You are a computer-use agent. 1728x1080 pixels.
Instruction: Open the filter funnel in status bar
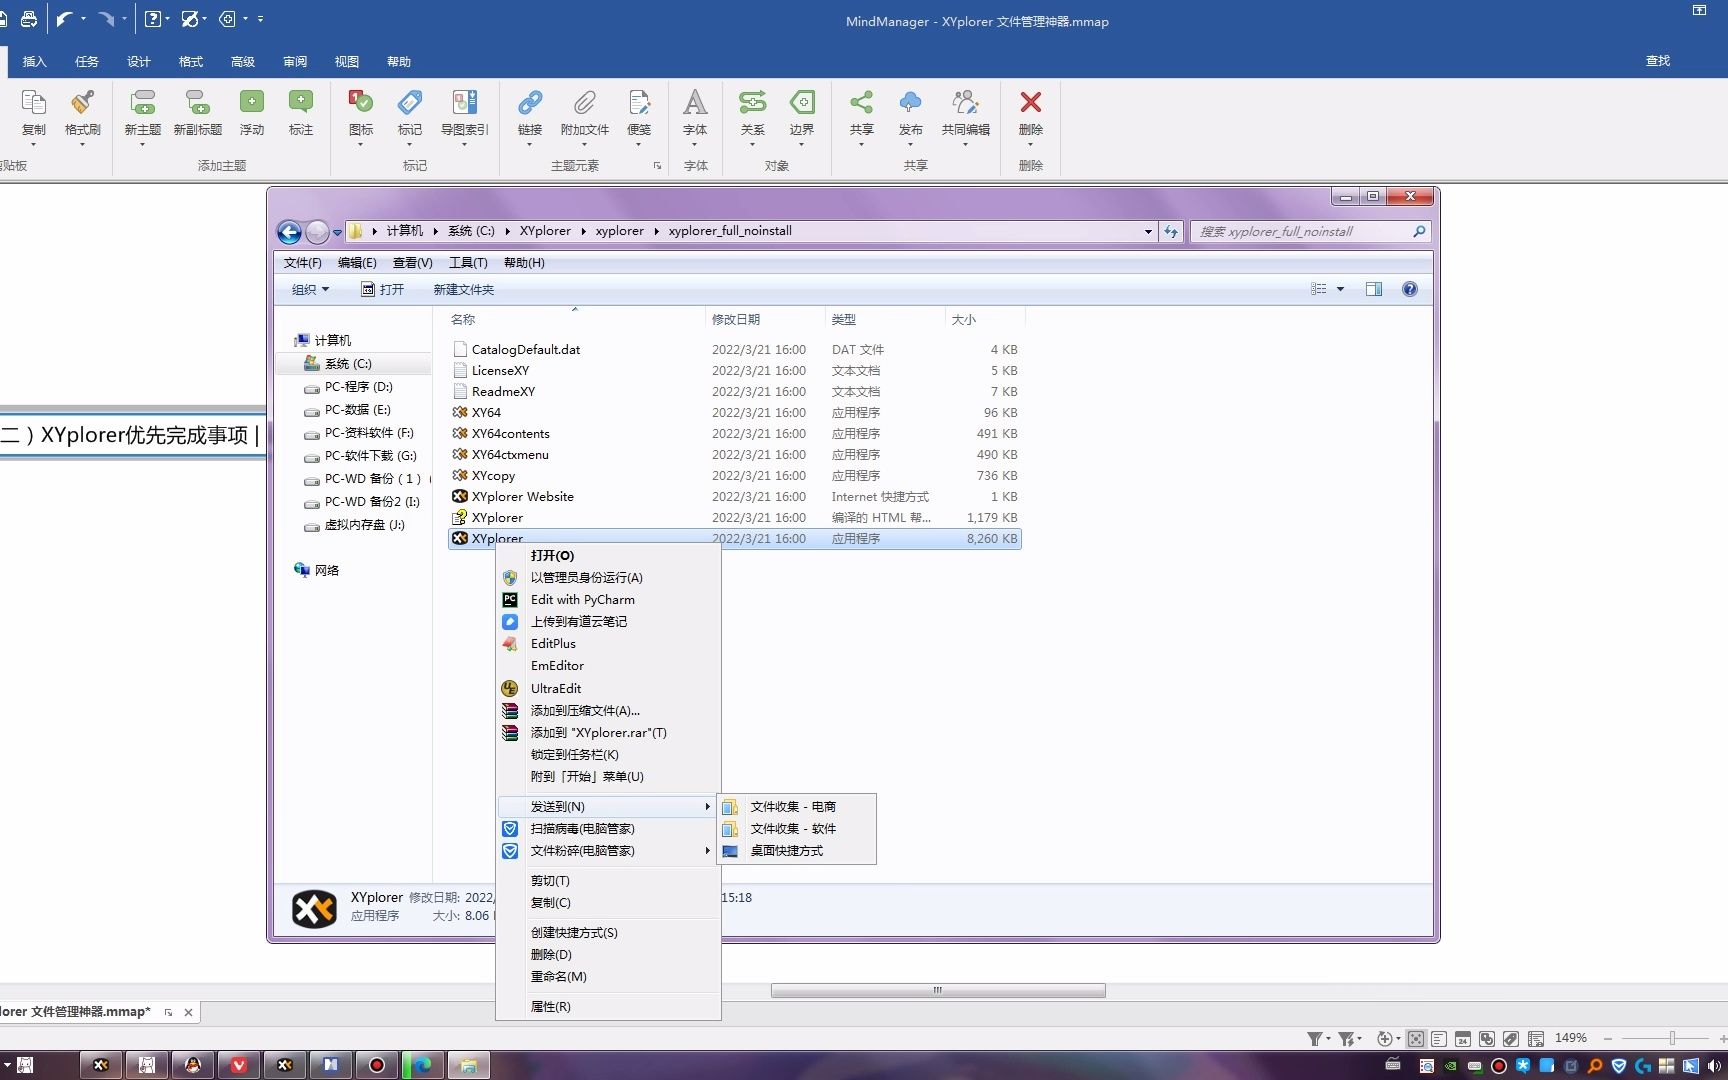(1315, 1039)
